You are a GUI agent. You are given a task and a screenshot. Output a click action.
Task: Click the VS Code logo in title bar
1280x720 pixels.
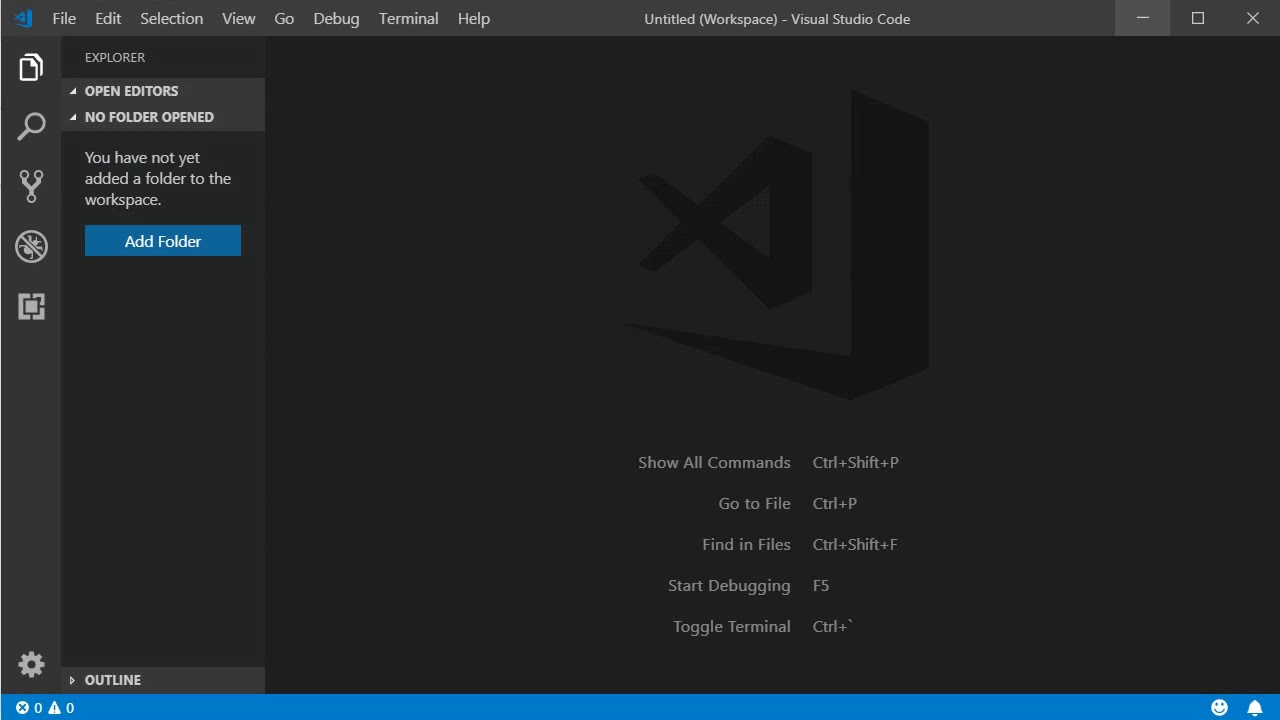(22, 18)
